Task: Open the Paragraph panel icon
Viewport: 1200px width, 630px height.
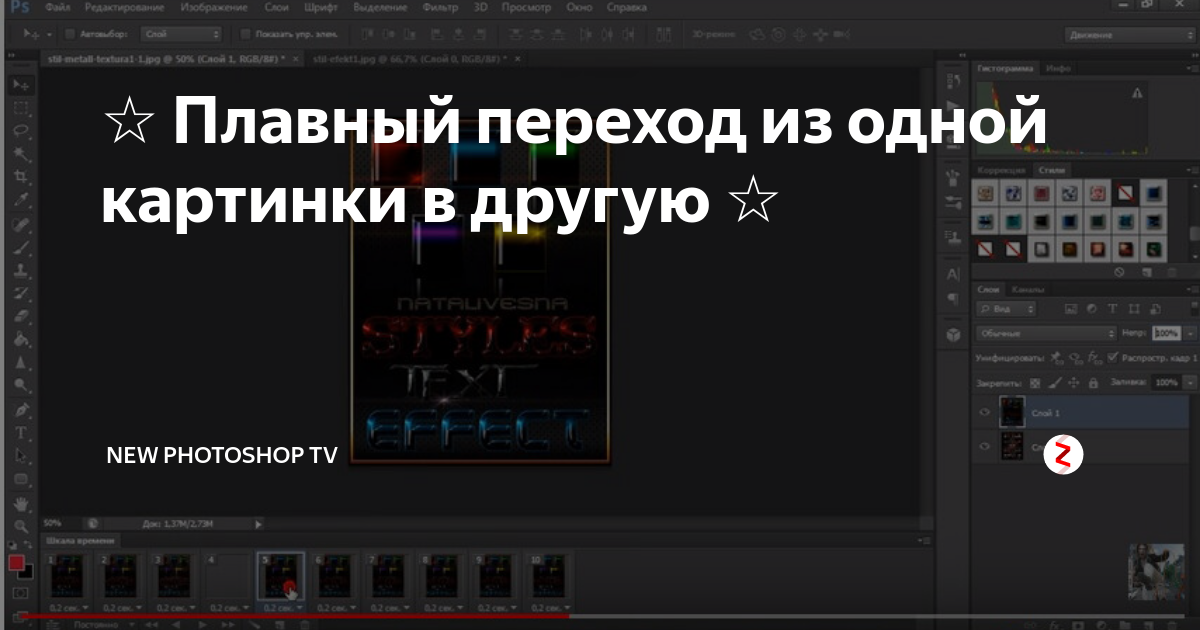Action: [x=953, y=298]
